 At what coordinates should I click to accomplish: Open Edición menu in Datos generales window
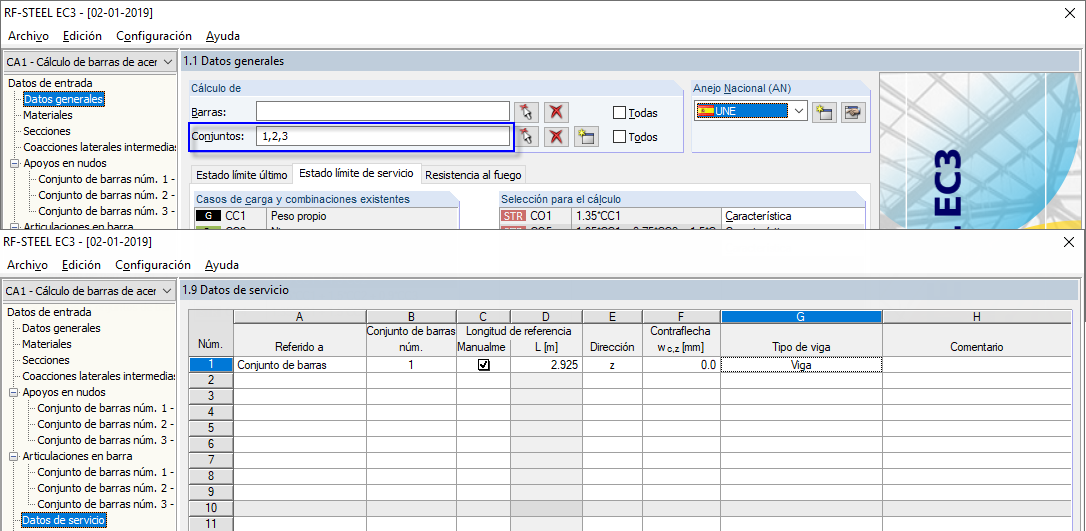coord(82,35)
